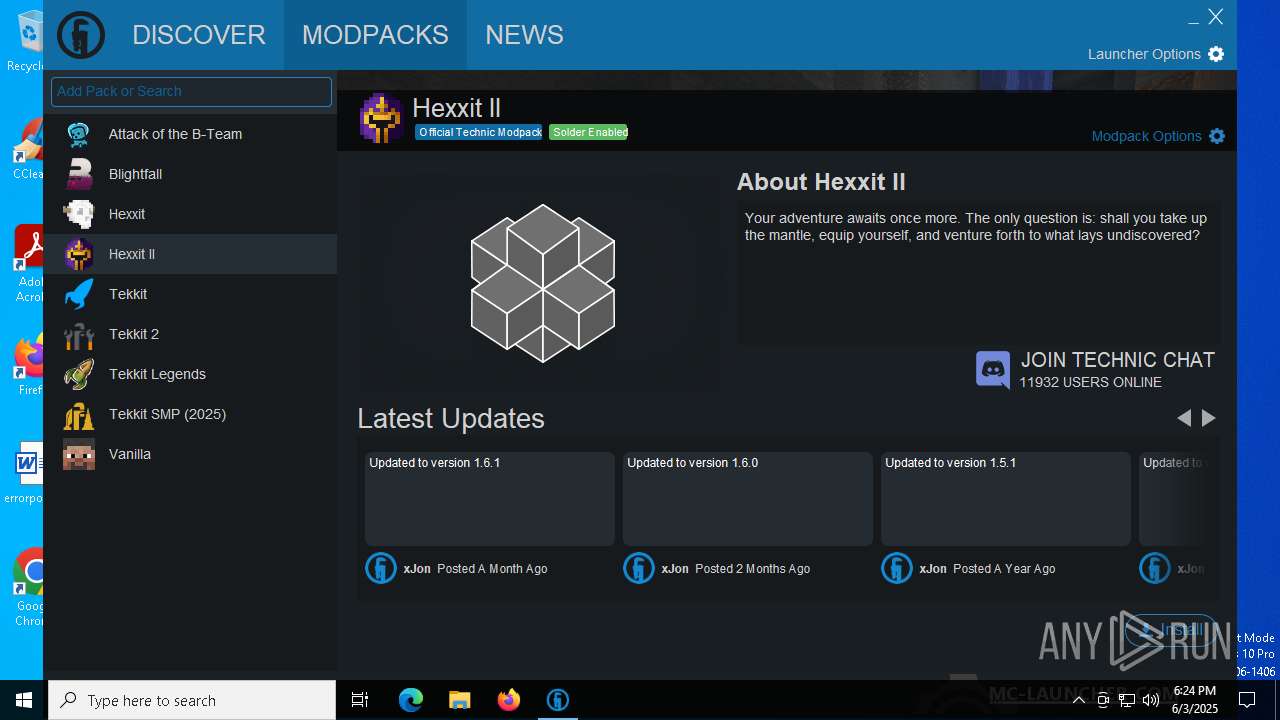Click the Discord logo icon
The height and width of the screenshot is (720, 1280).
(993, 370)
